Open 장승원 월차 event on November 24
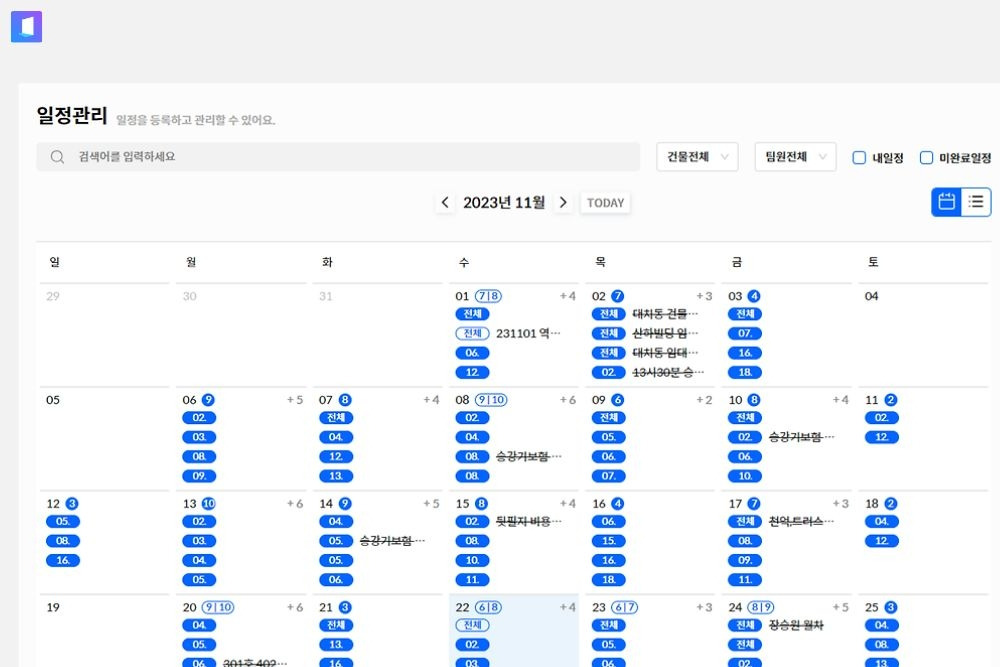Image resolution: width=1000 pixels, height=667 pixels. point(796,626)
